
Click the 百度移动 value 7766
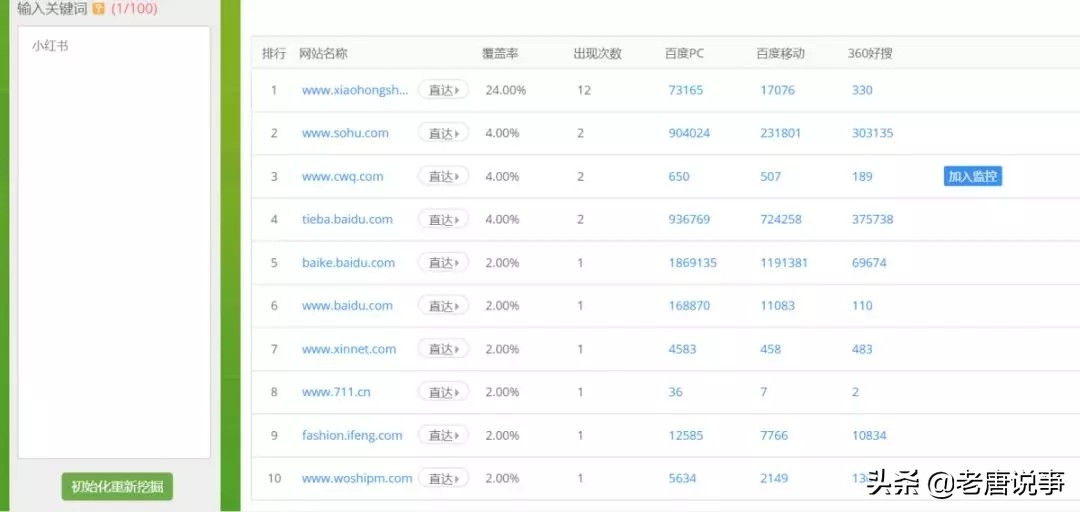[x=774, y=435]
